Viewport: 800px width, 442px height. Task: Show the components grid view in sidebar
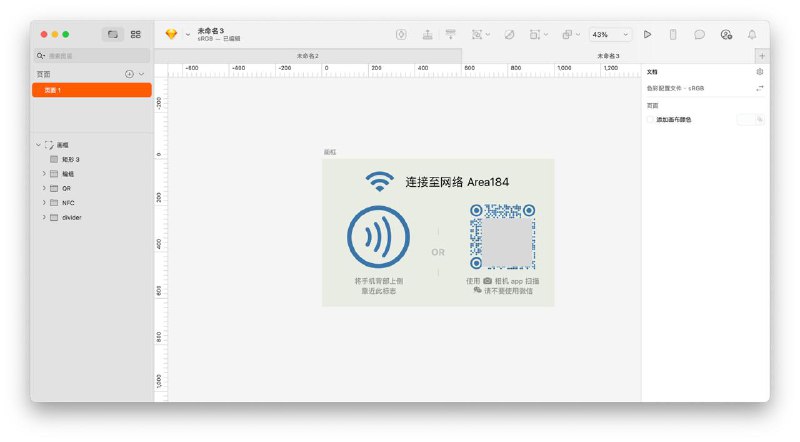[x=136, y=34]
